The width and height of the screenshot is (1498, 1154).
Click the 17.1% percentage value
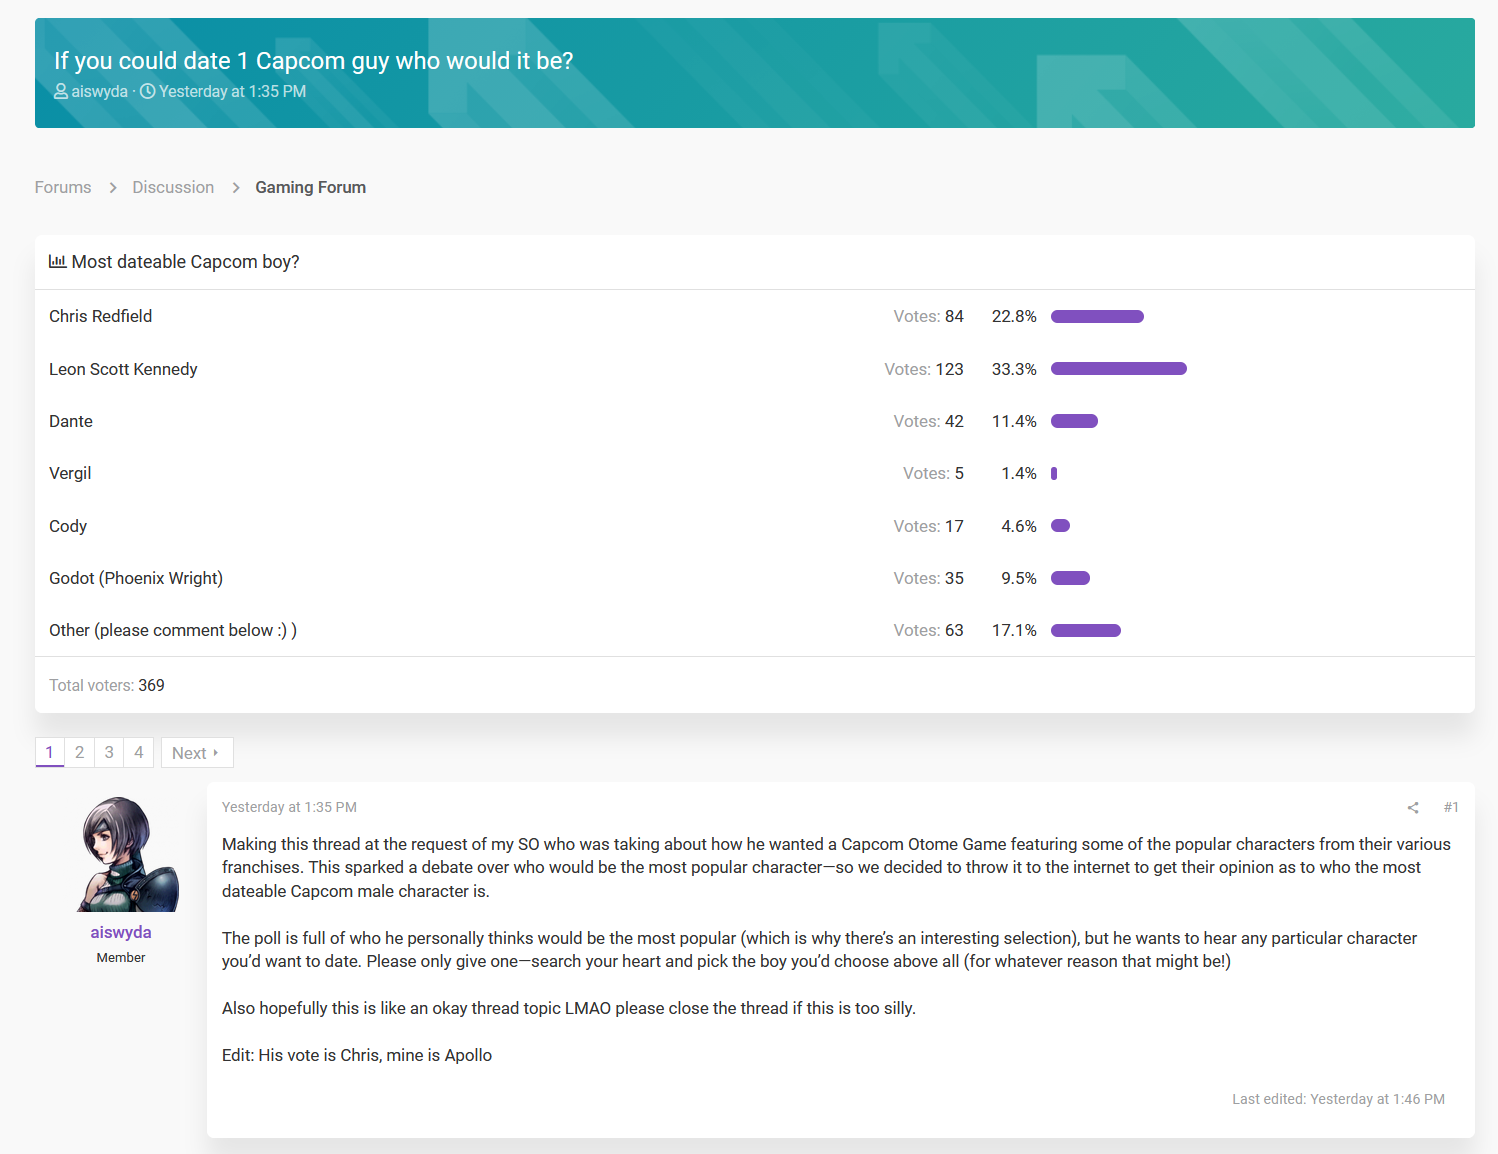click(1014, 630)
